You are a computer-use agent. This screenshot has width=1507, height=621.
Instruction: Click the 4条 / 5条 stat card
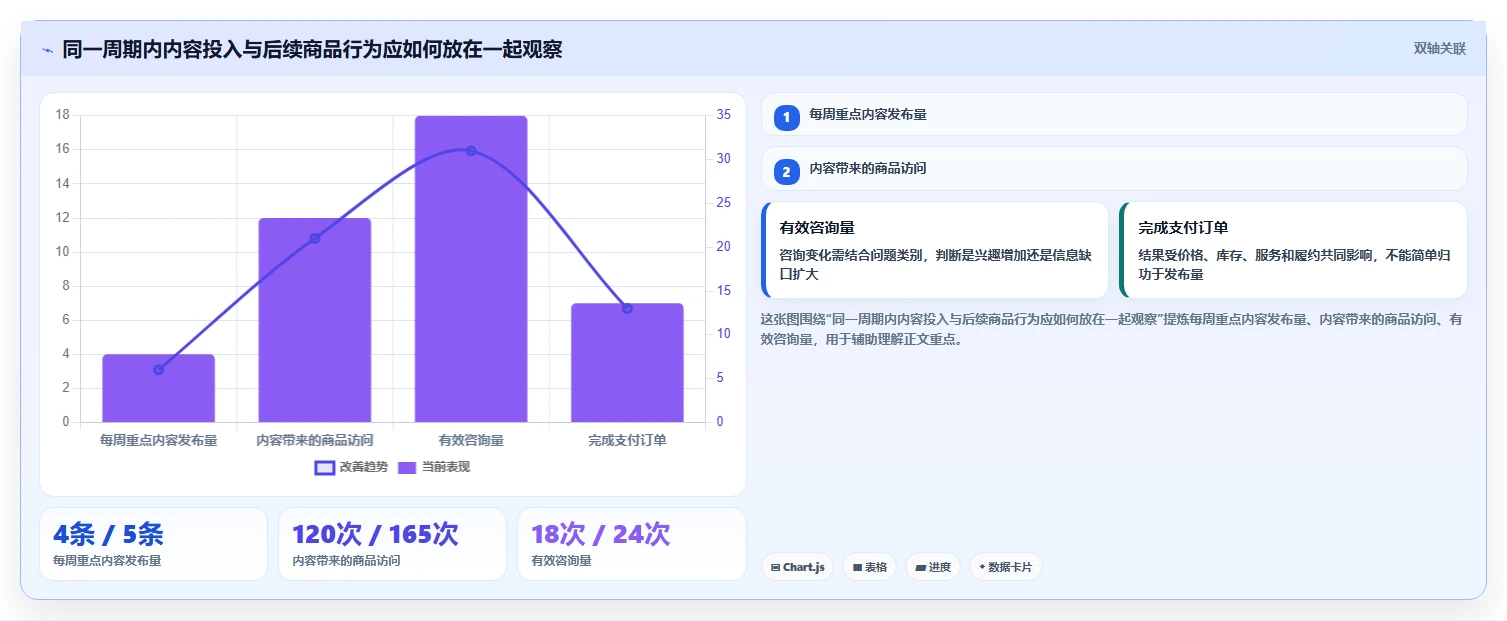coord(153,544)
